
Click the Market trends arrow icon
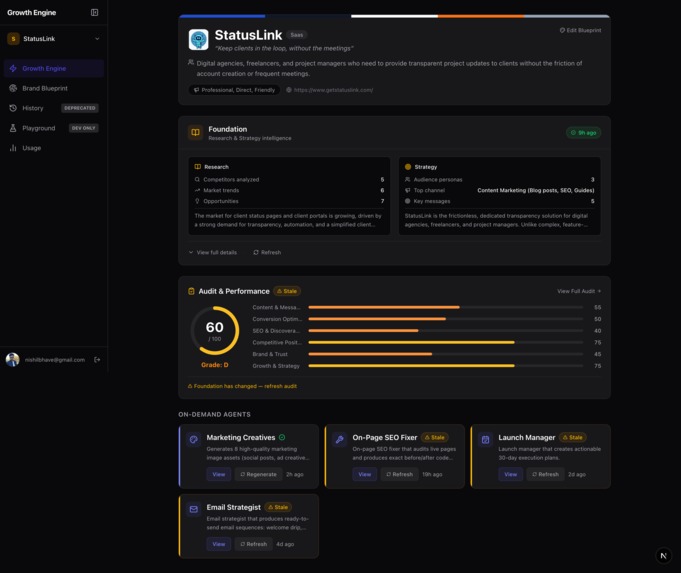197,190
